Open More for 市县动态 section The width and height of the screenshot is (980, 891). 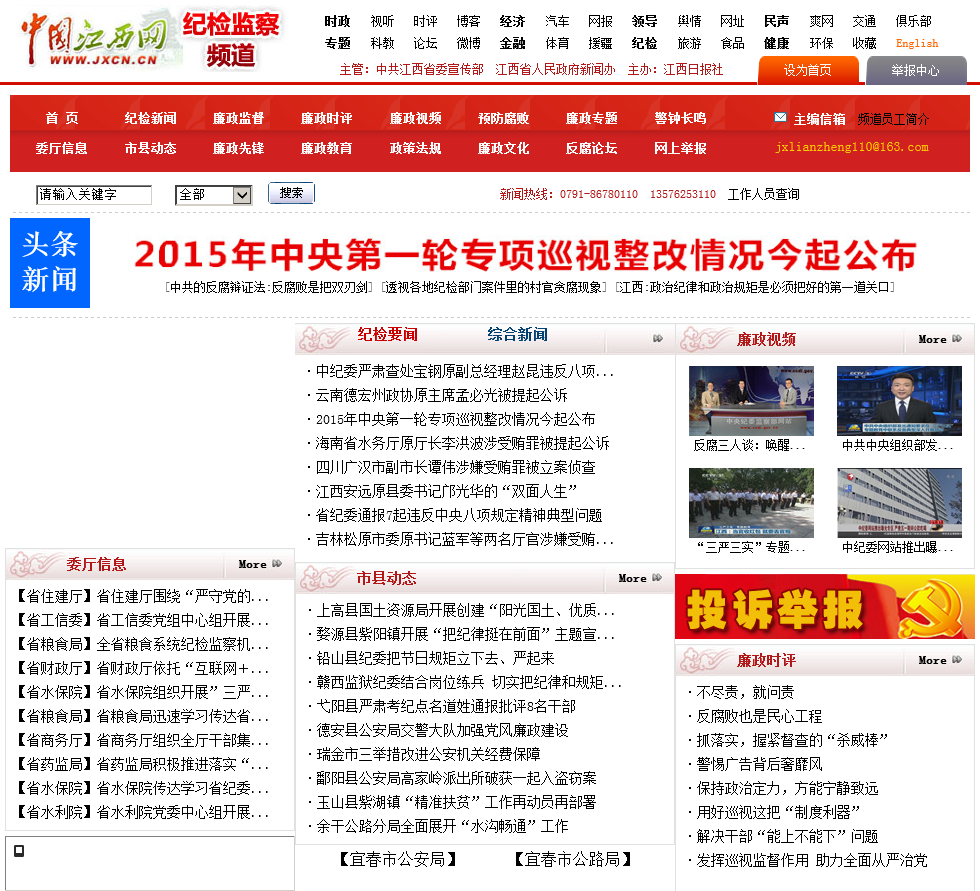click(640, 578)
